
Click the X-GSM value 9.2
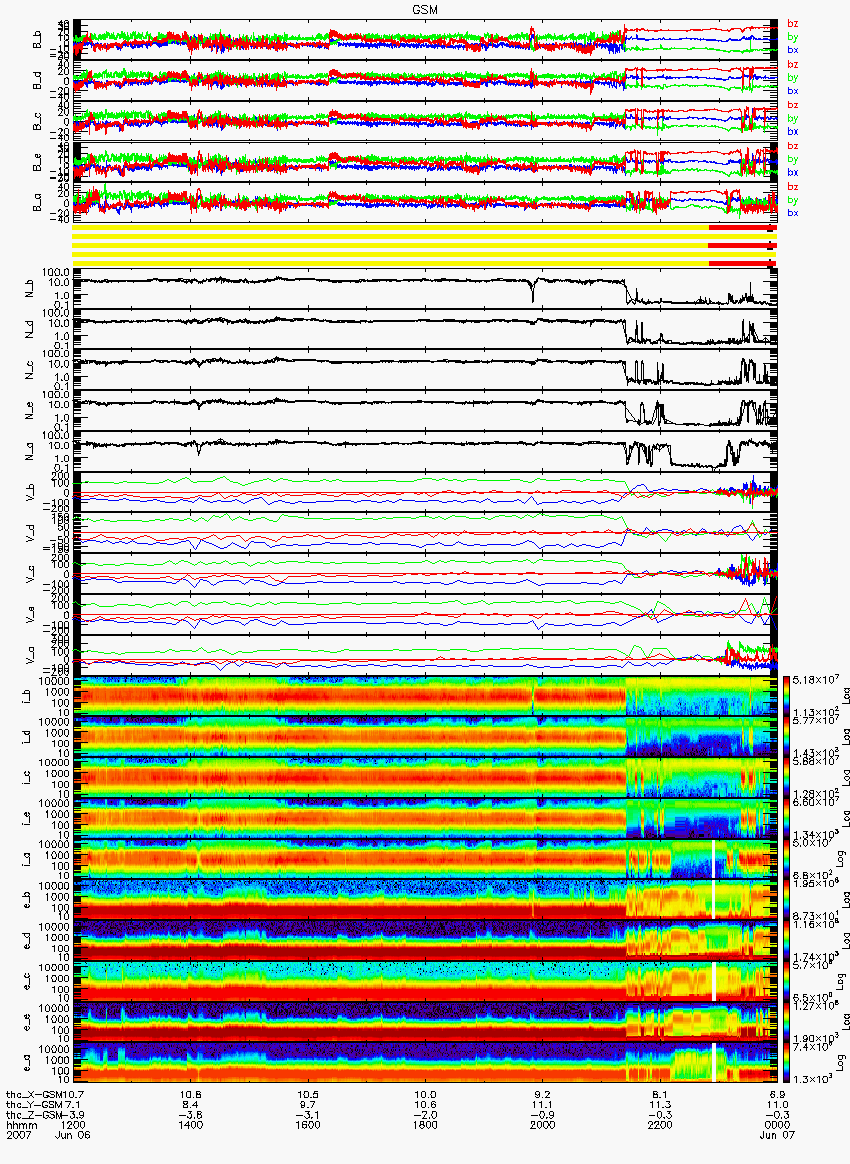coord(543,1095)
